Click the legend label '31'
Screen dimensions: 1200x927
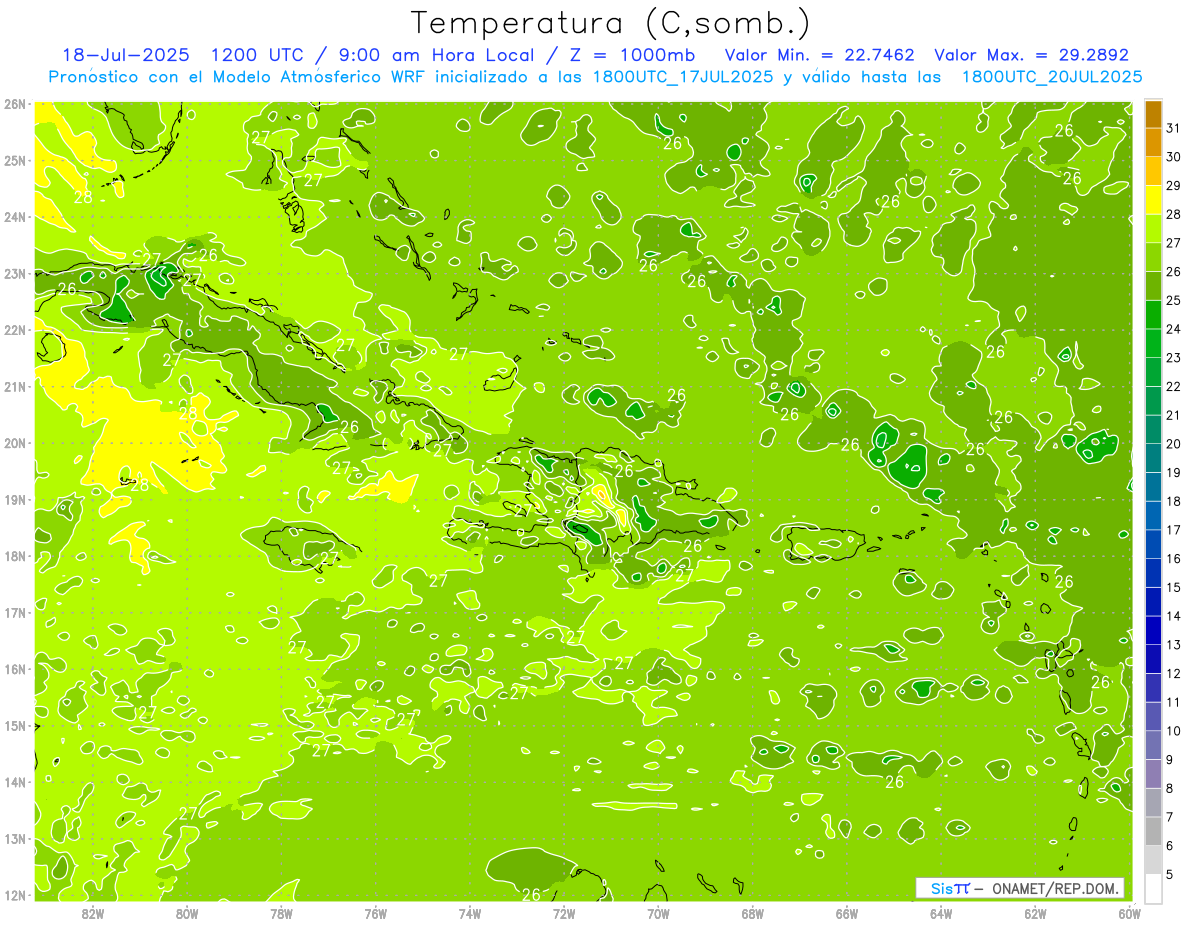(1173, 128)
